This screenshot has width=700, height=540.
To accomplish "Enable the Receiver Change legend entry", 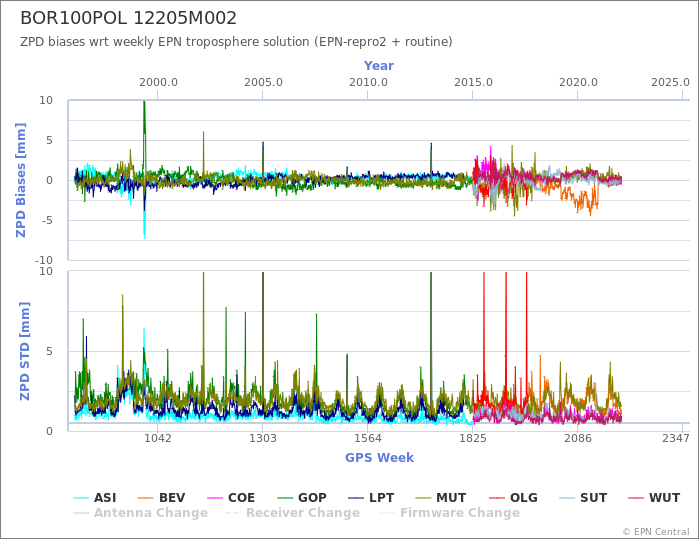I will coord(292,513).
